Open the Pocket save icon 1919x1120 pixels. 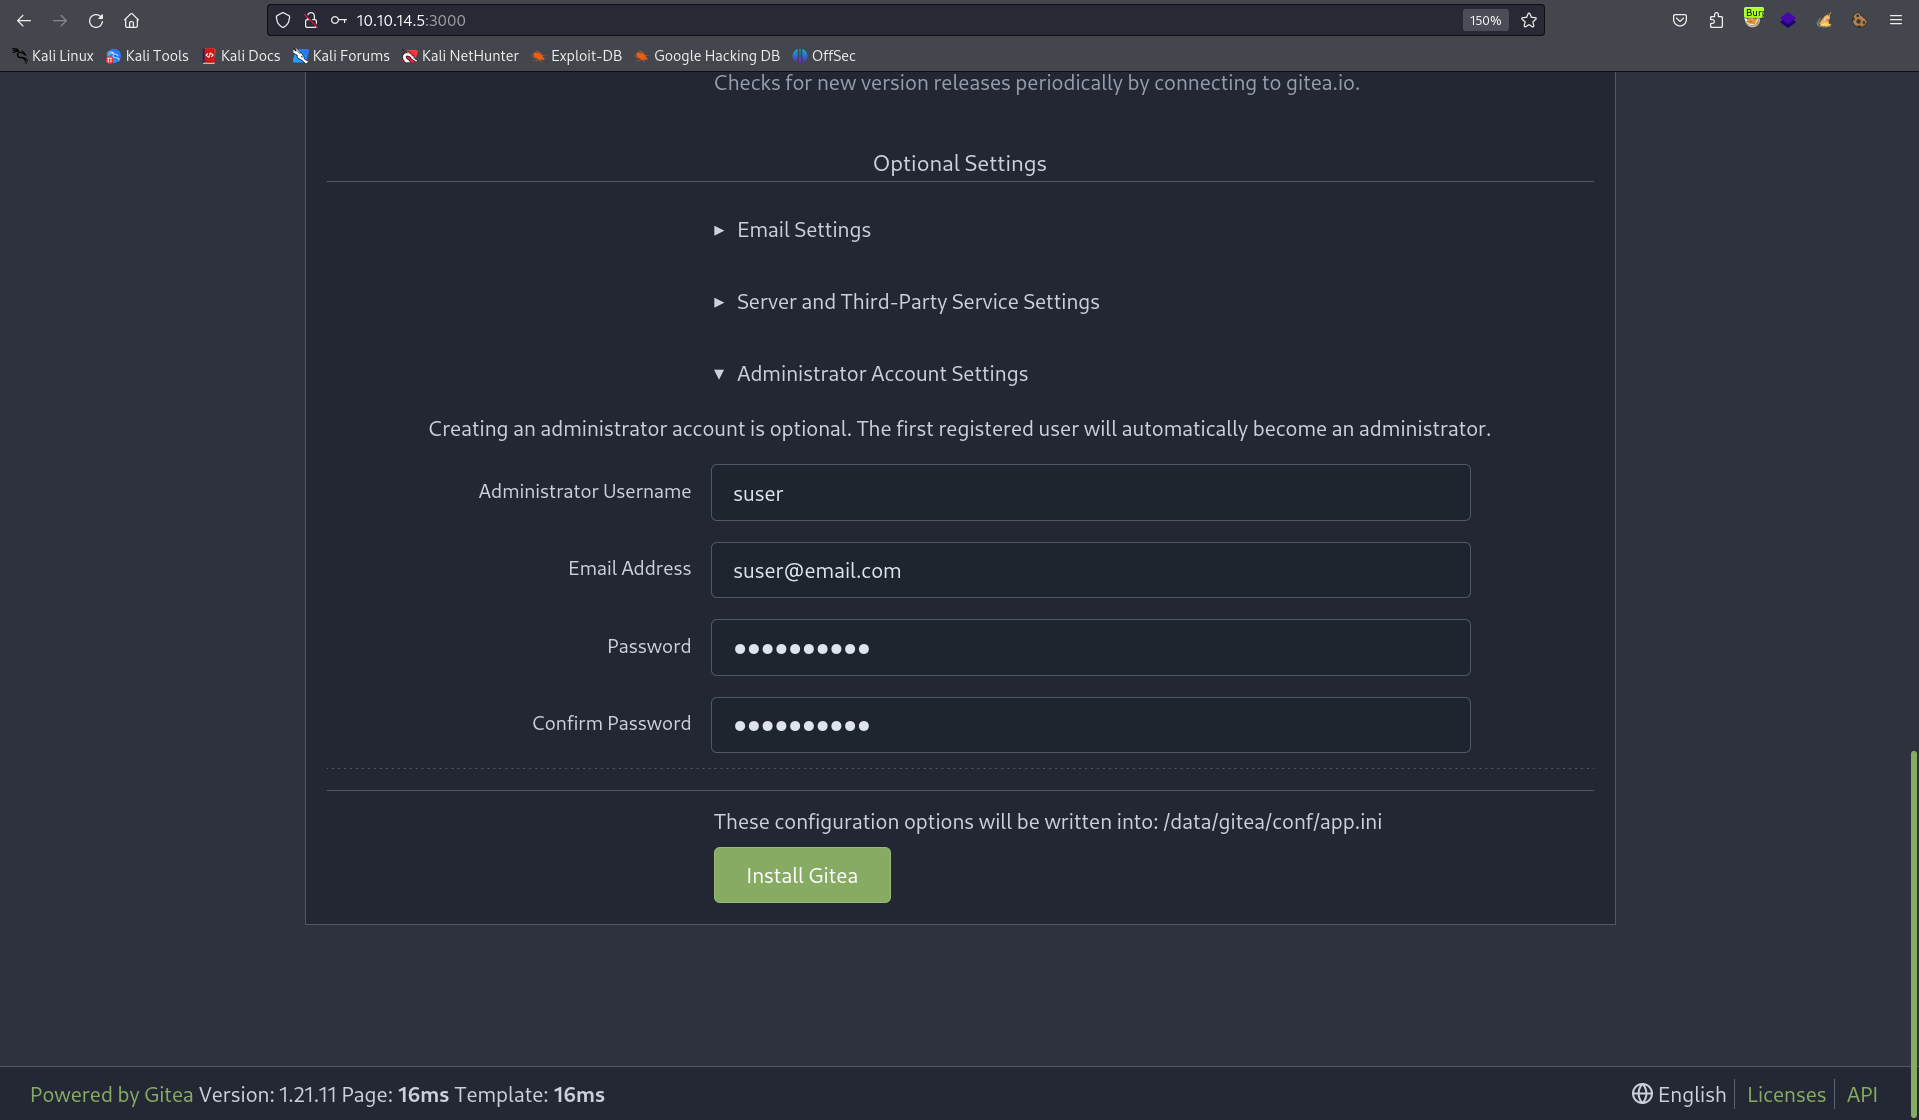tap(1680, 20)
